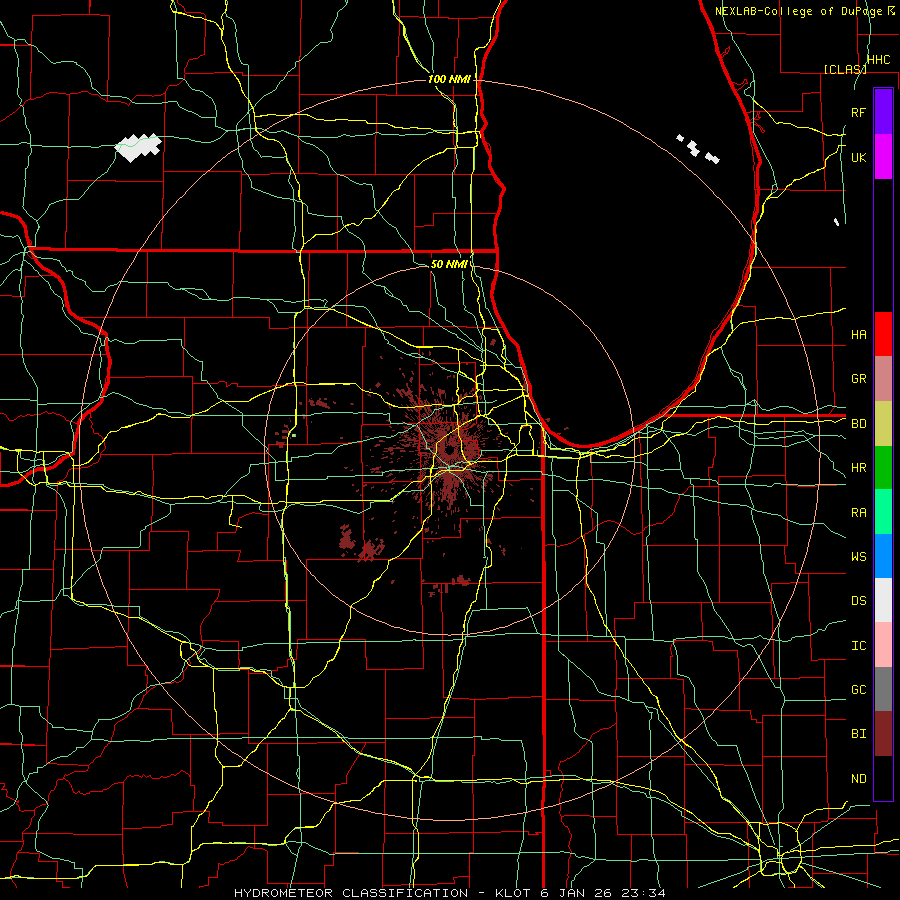
Task: Click the "RA" legend label
Action: 859,513
